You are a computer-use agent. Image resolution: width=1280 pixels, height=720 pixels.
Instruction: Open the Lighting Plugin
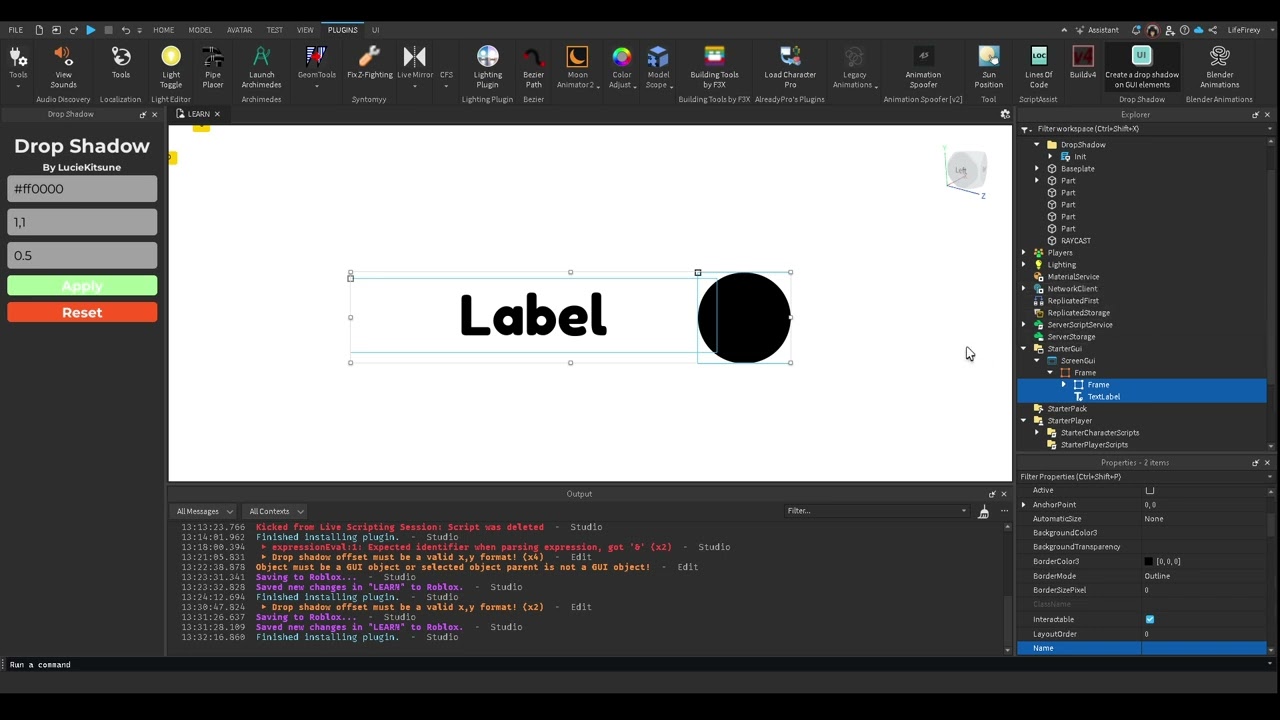[488, 67]
